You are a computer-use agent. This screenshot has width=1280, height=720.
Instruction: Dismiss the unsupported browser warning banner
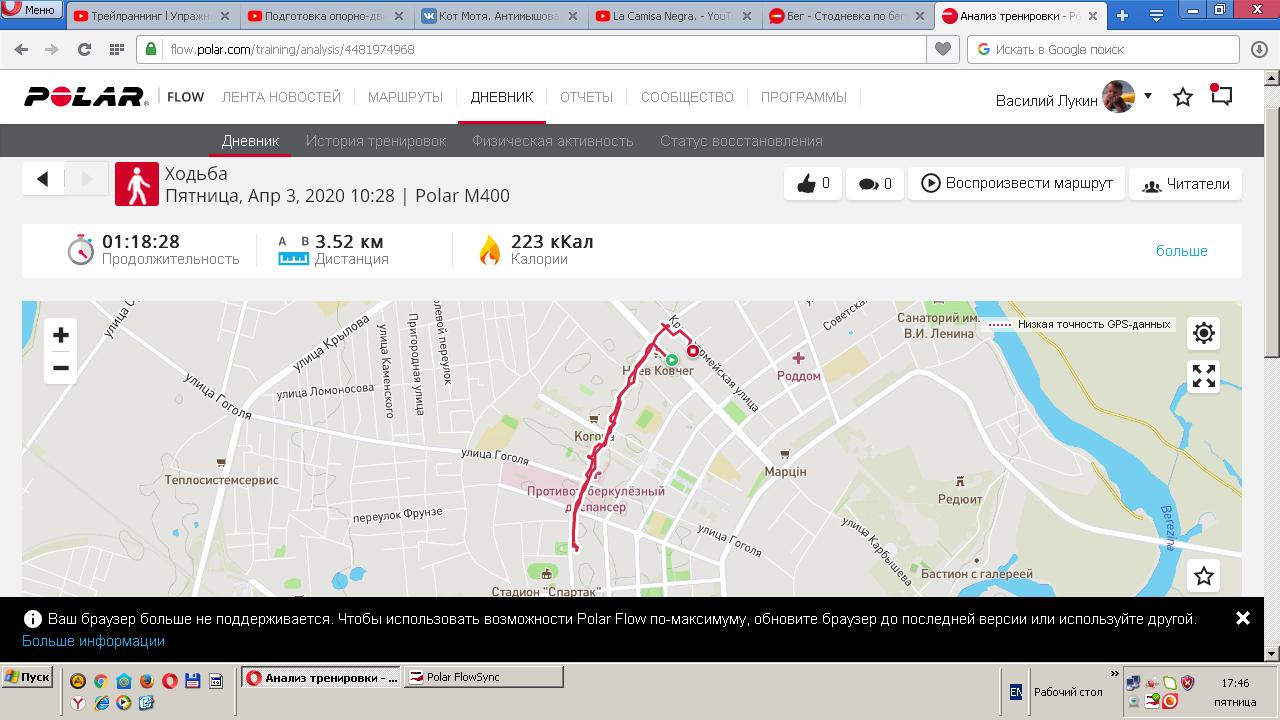pyautogui.click(x=1243, y=619)
